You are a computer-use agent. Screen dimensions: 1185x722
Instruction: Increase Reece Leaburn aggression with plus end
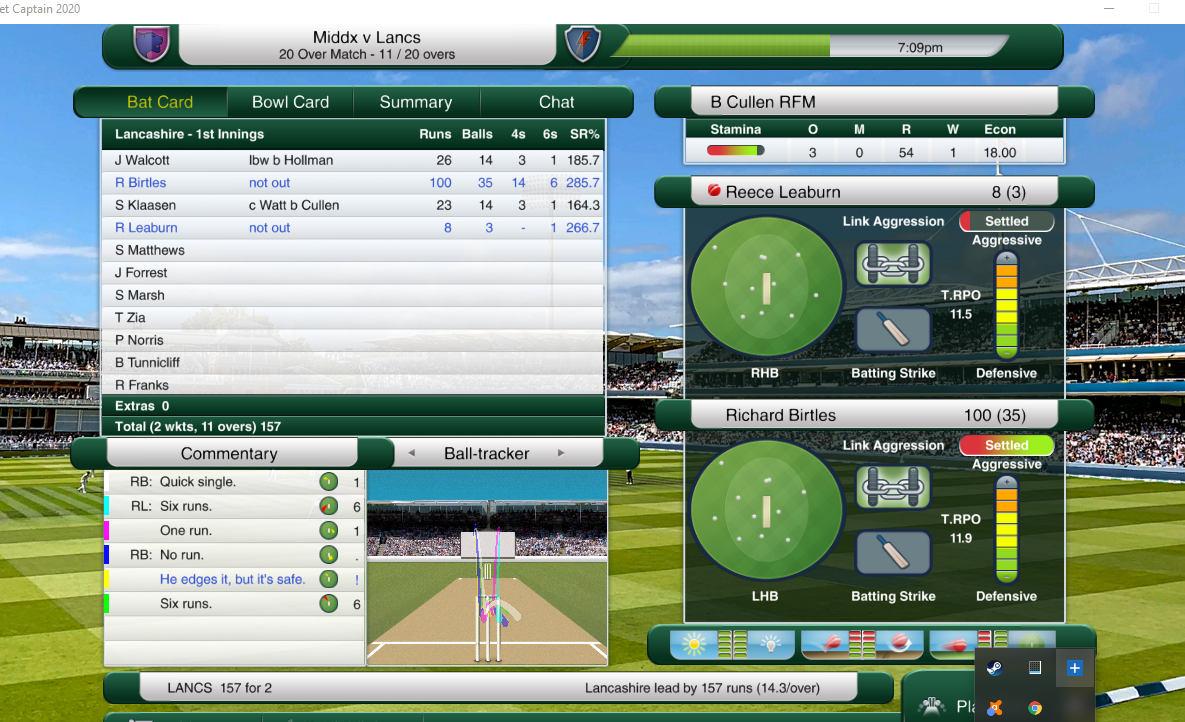[x=1006, y=258]
